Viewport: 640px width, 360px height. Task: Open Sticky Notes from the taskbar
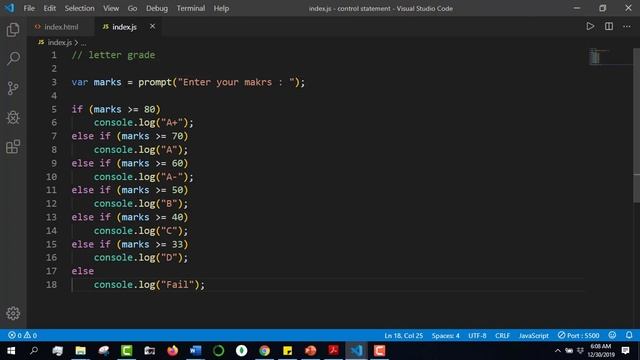click(287, 351)
